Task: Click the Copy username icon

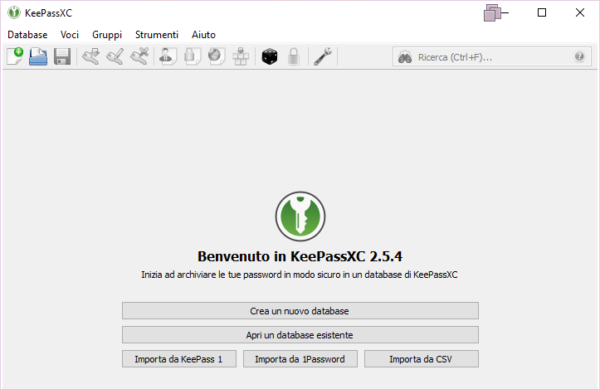Action: (x=168, y=57)
